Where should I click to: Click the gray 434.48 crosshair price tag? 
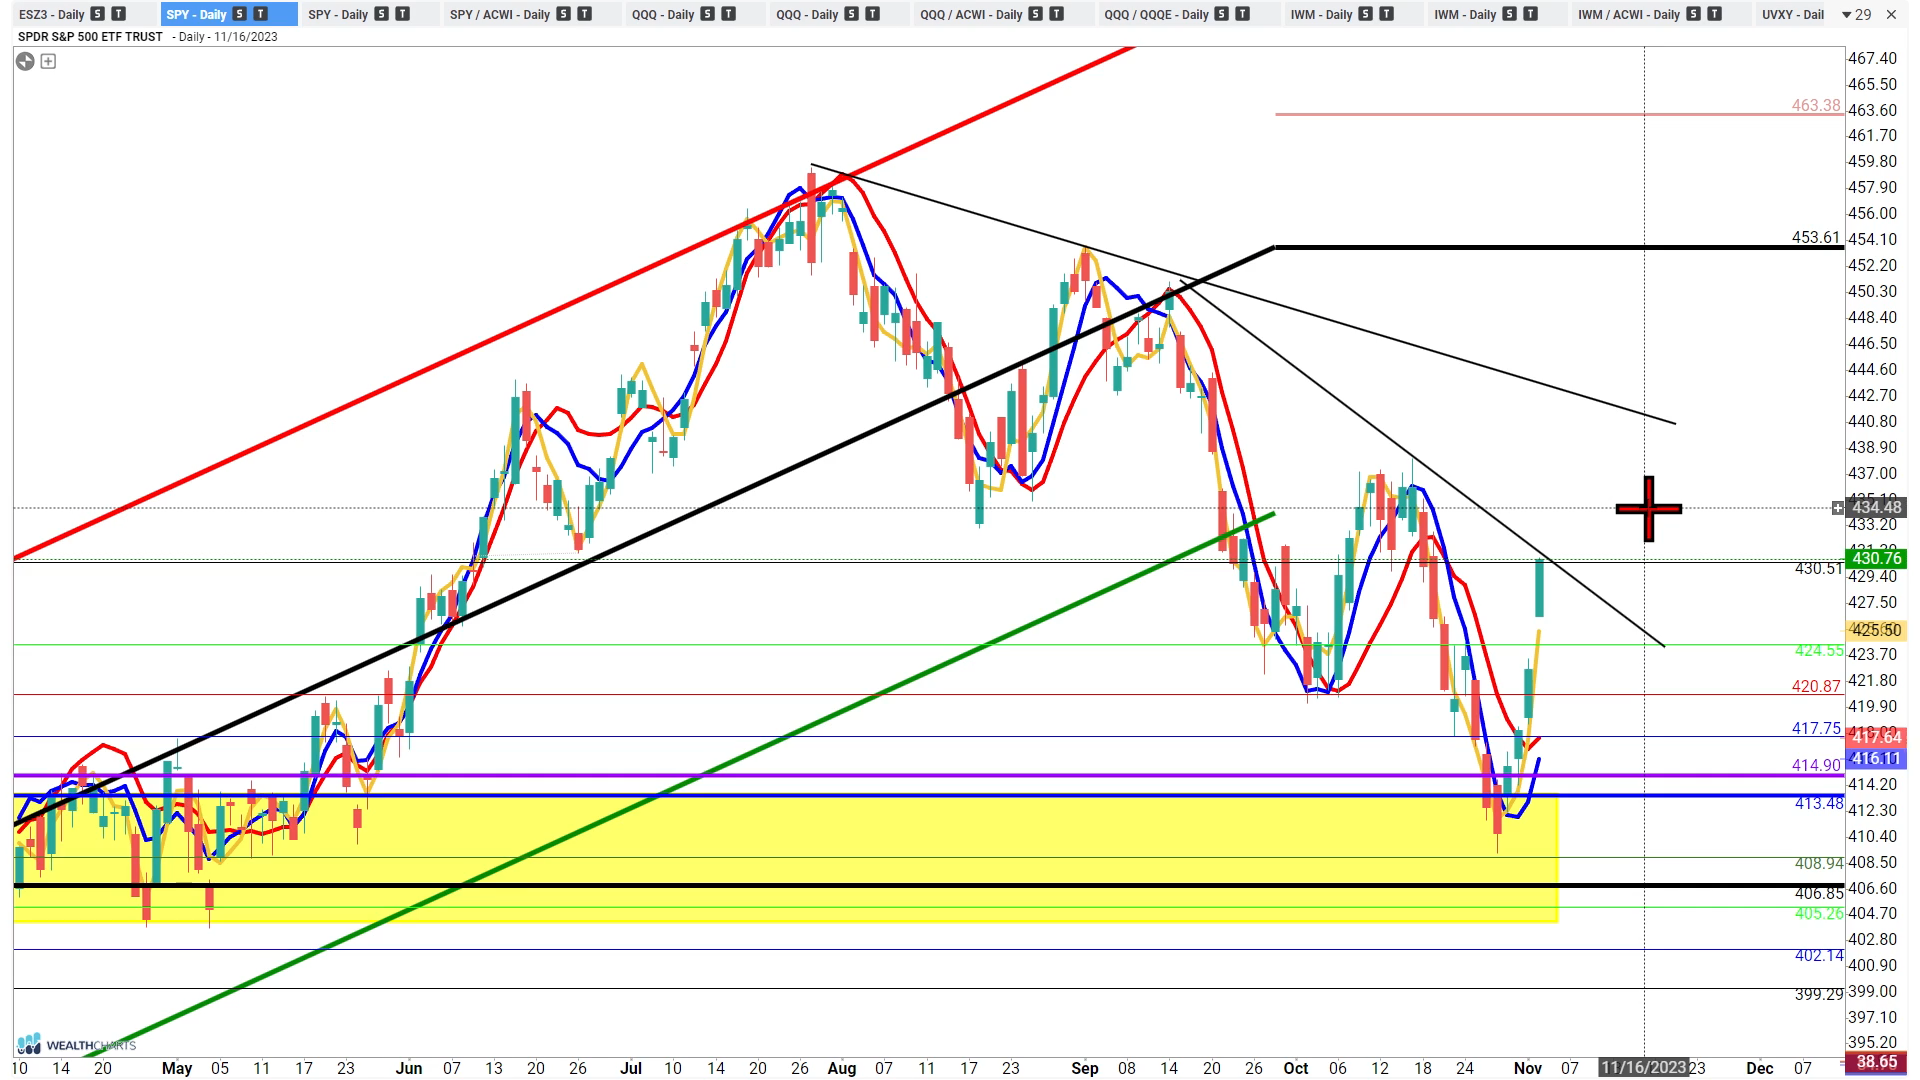1877,508
